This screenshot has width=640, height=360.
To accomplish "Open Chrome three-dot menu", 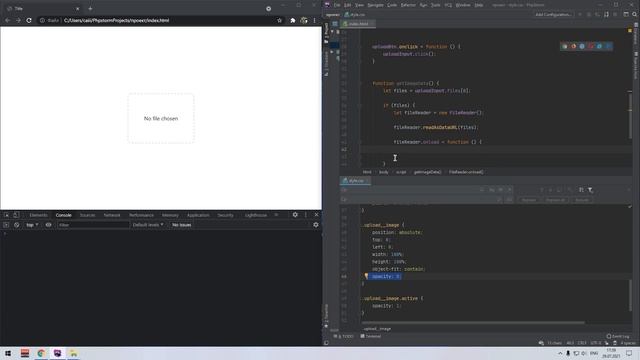I will click(x=314, y=20).
